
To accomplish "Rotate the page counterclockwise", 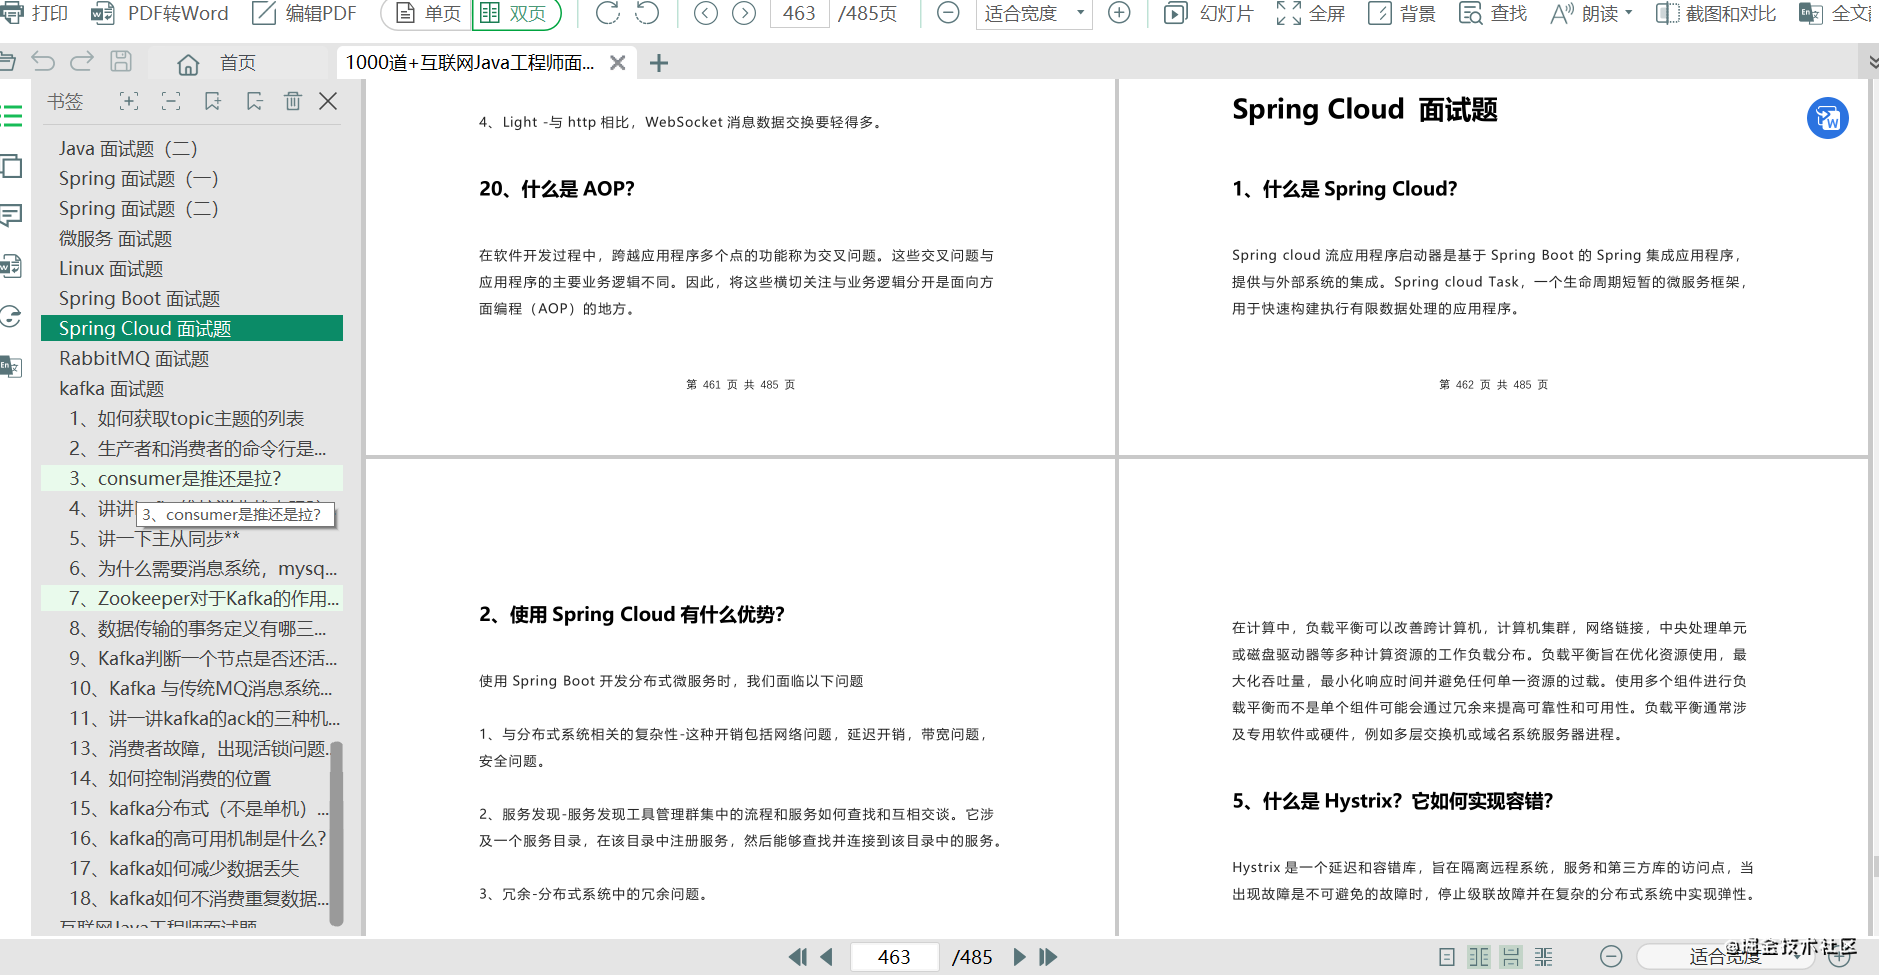I will 648,13.
